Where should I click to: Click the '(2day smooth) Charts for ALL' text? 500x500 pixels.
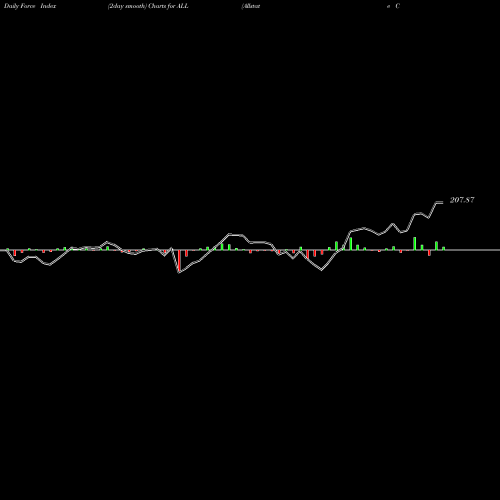[x=148, y=6]
